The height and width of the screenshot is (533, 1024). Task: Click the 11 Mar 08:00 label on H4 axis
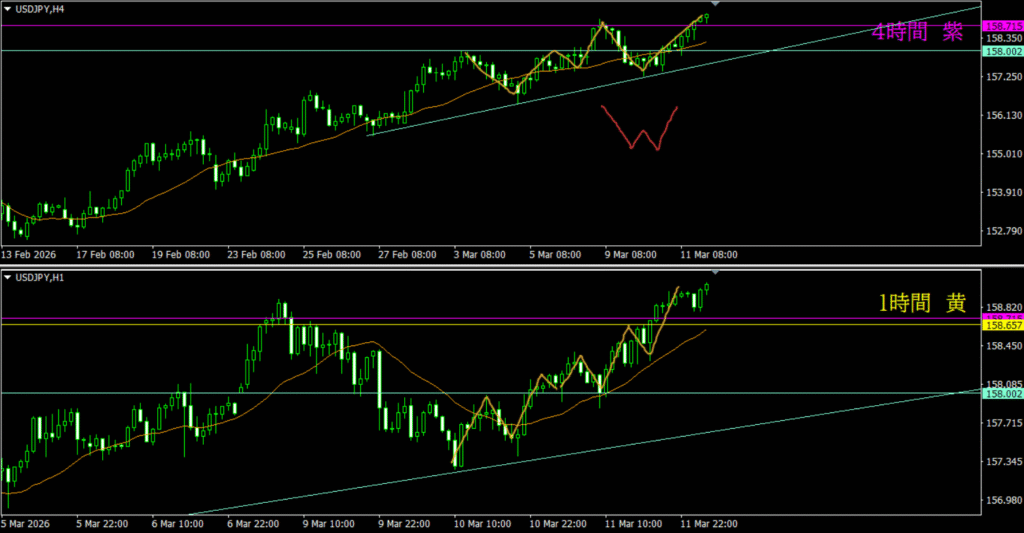click(x=708, y=255)
